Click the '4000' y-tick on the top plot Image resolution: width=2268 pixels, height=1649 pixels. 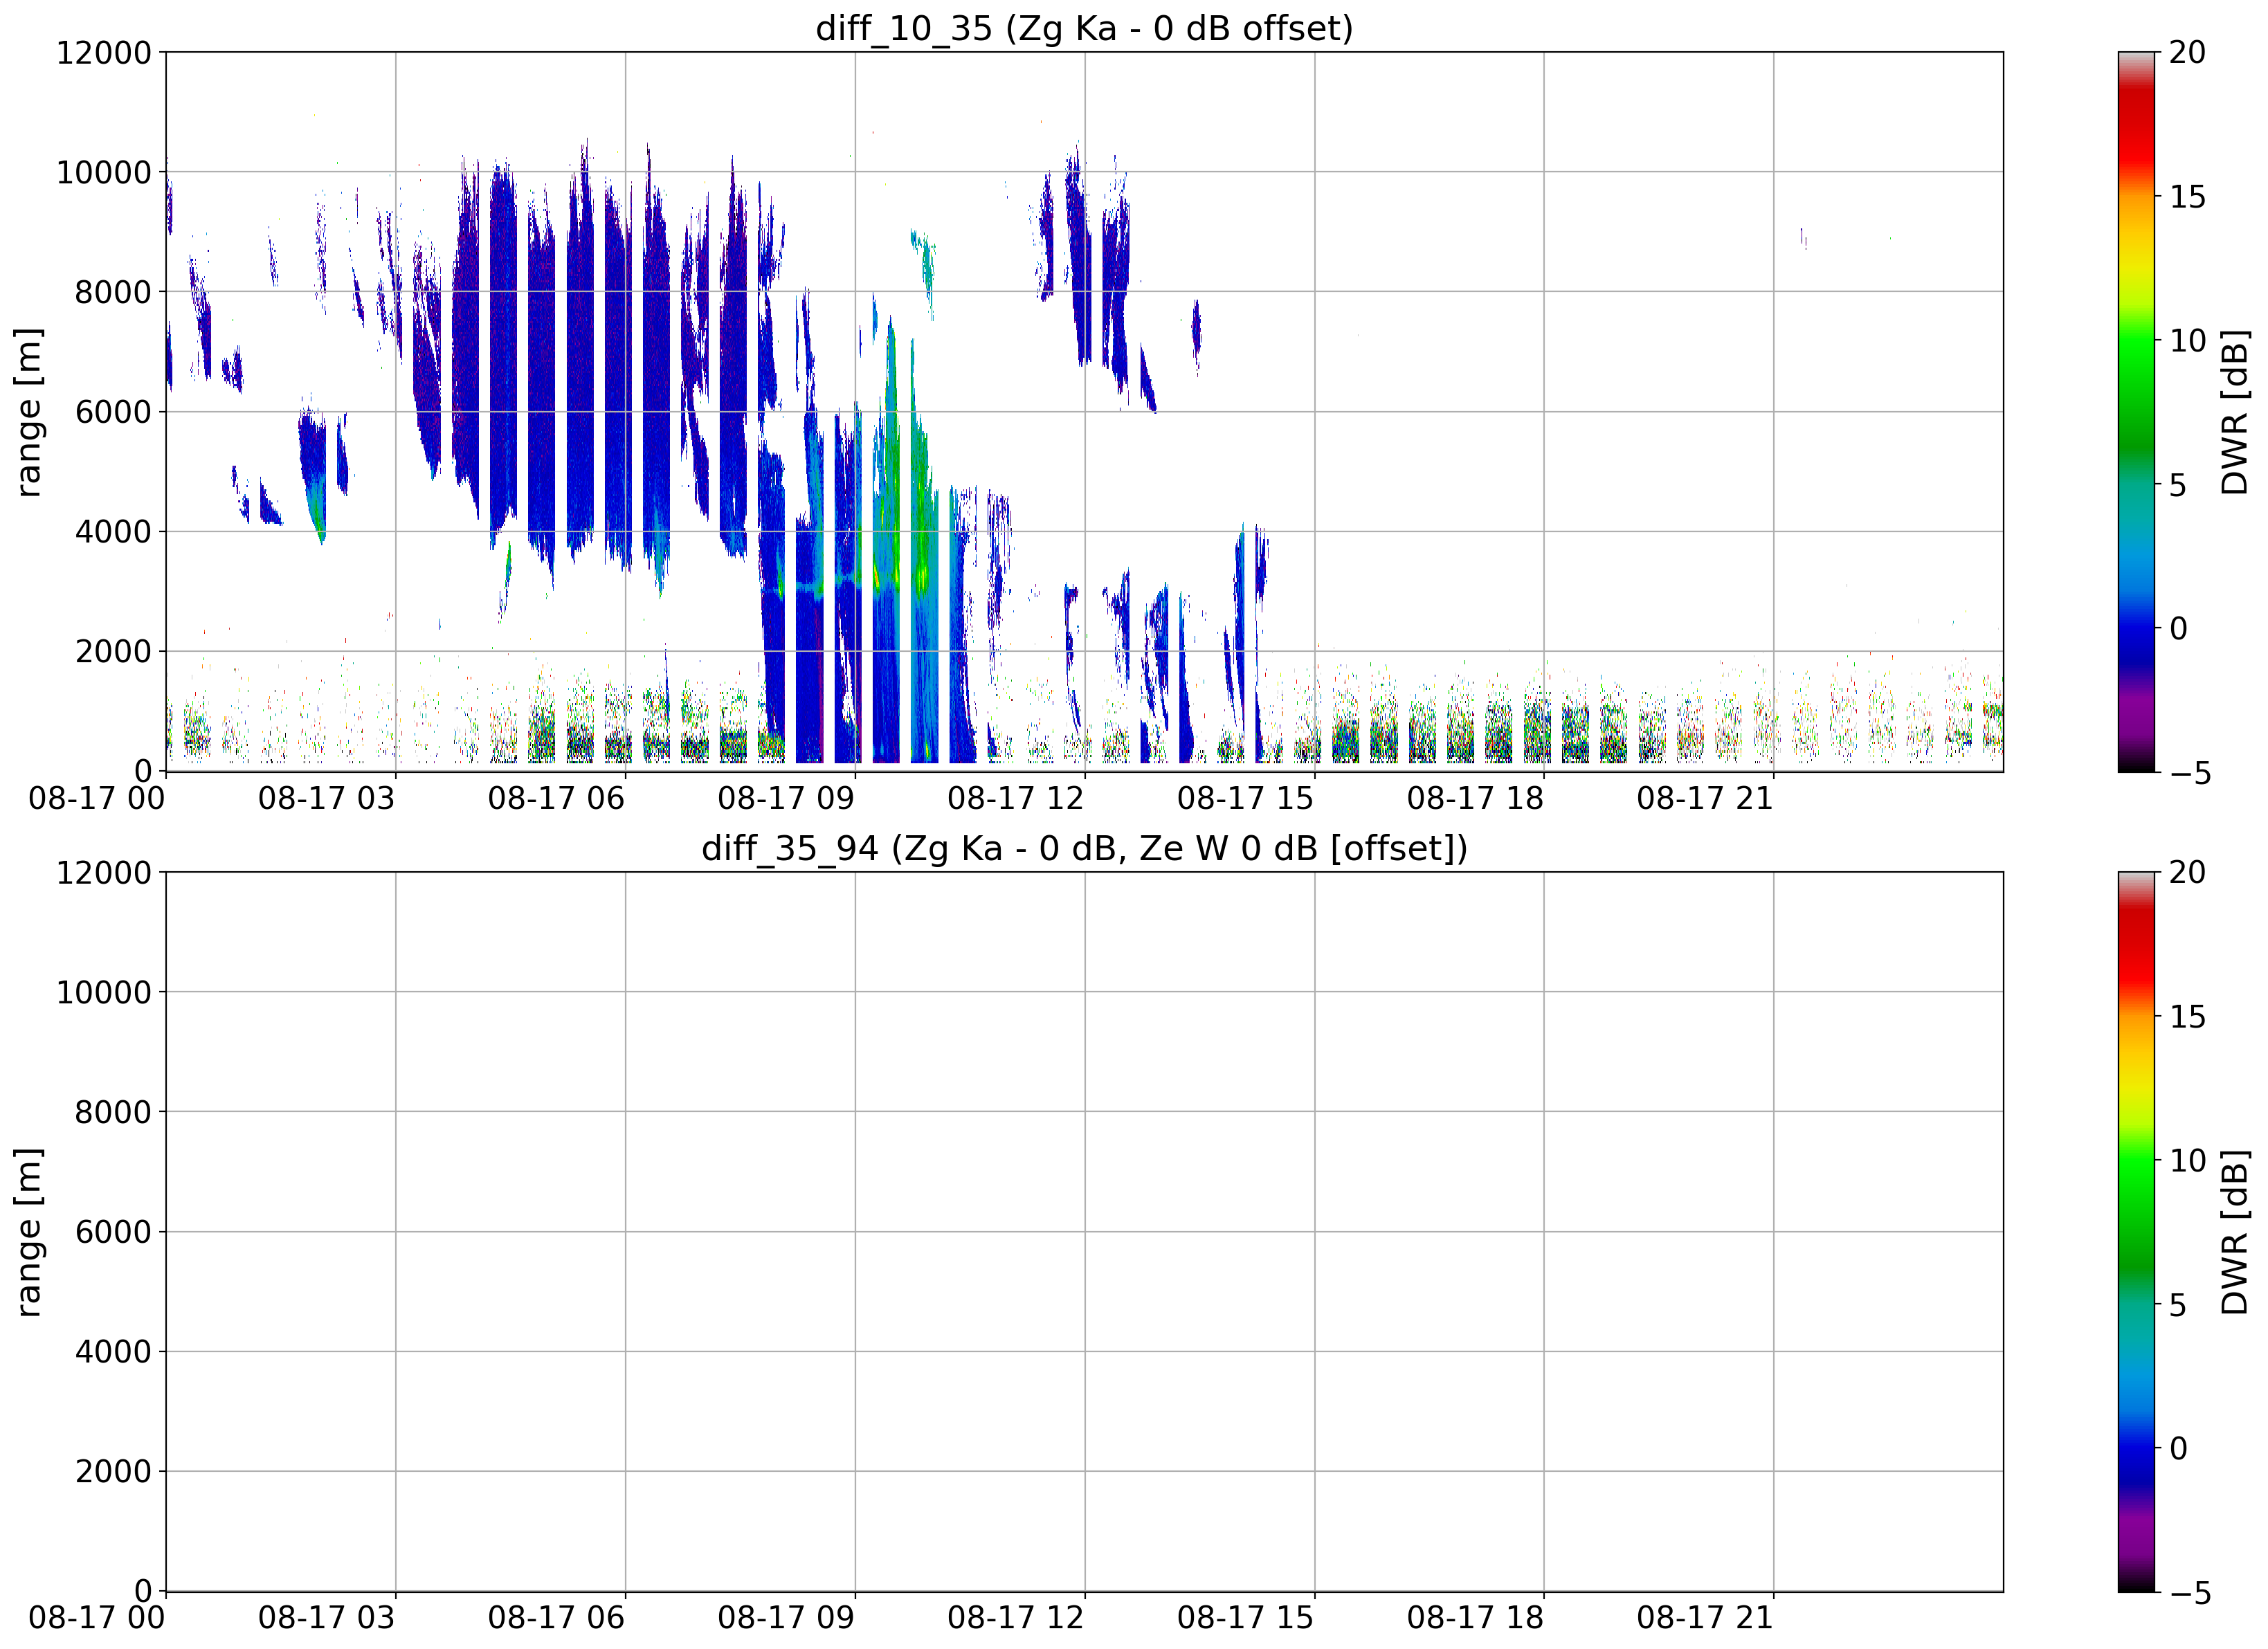(113, 531)
